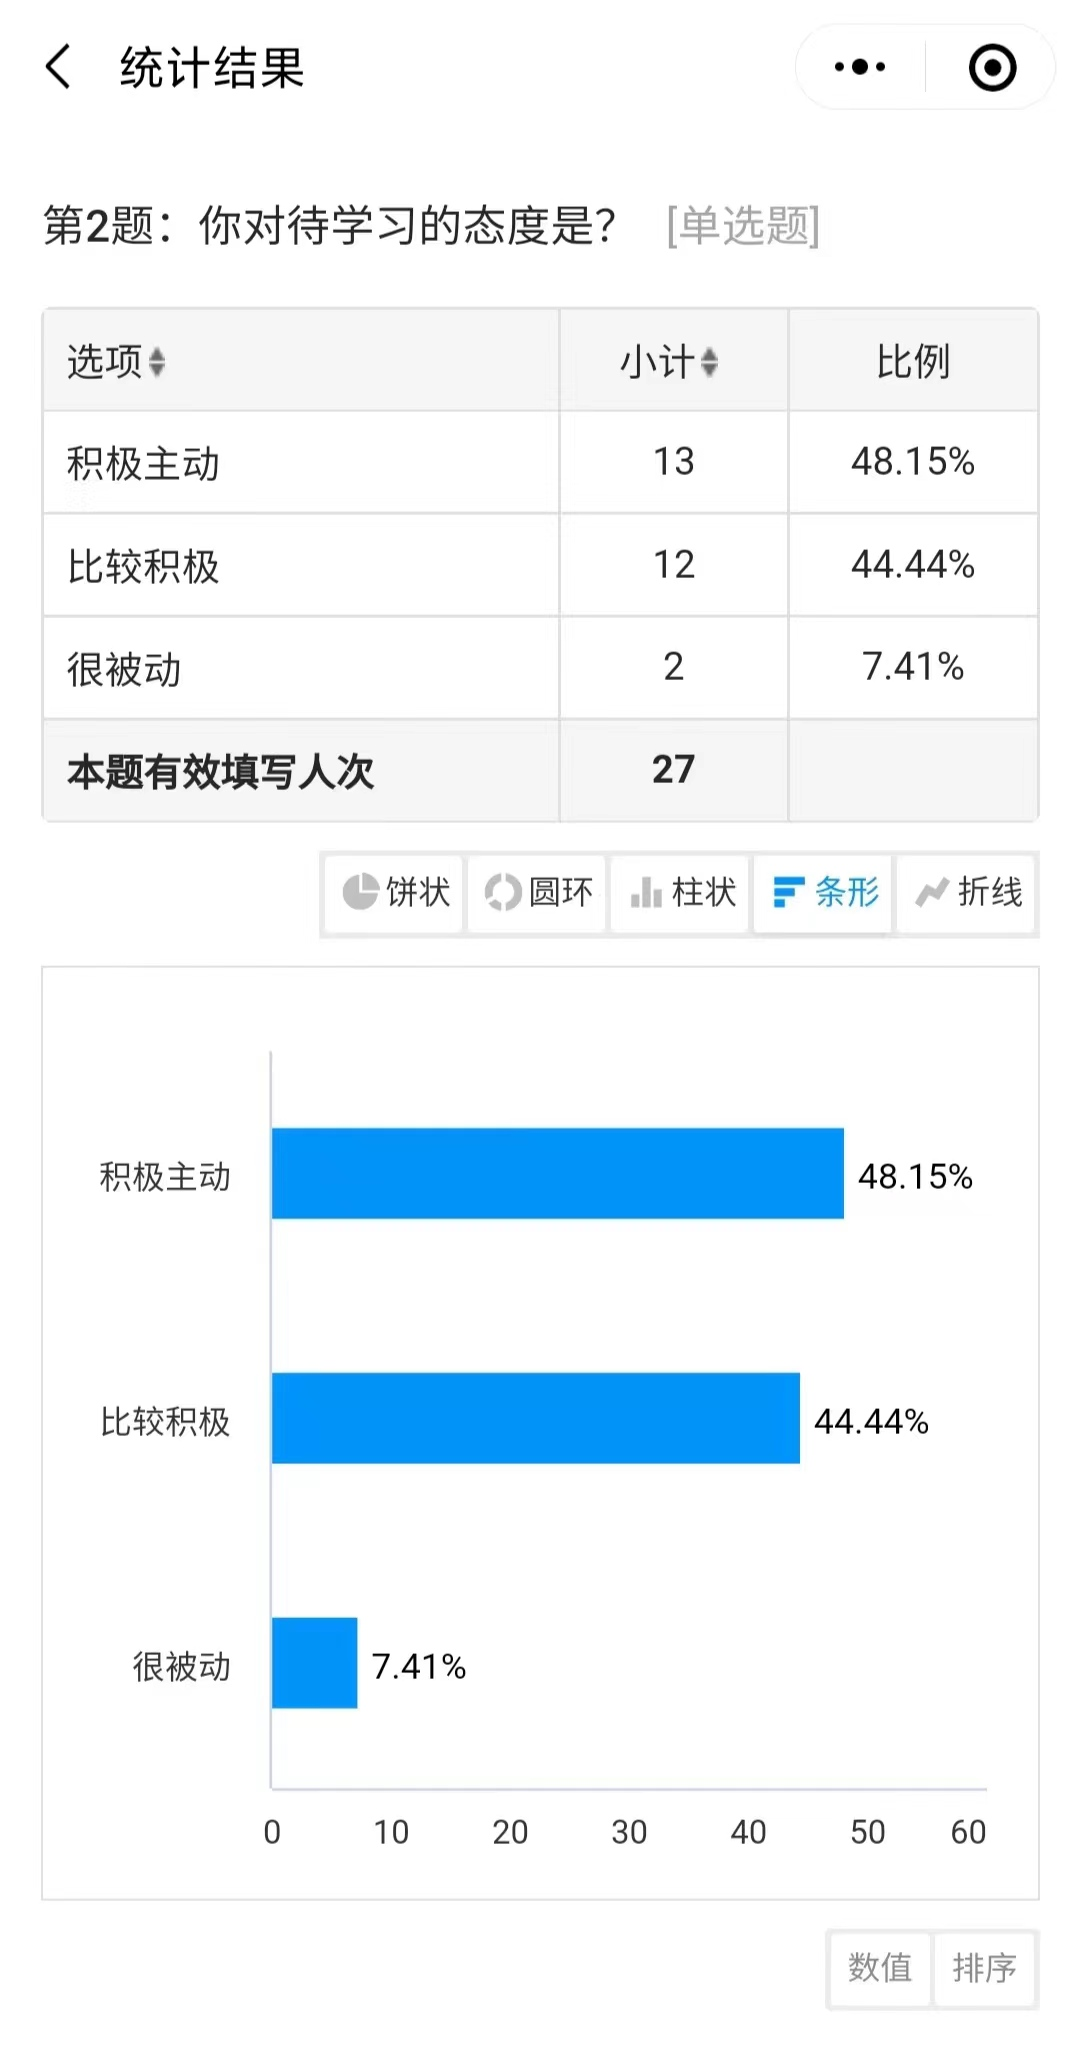
Task: Select the horizontal bar chart (条形) view
Action: [x=824, y=892]
